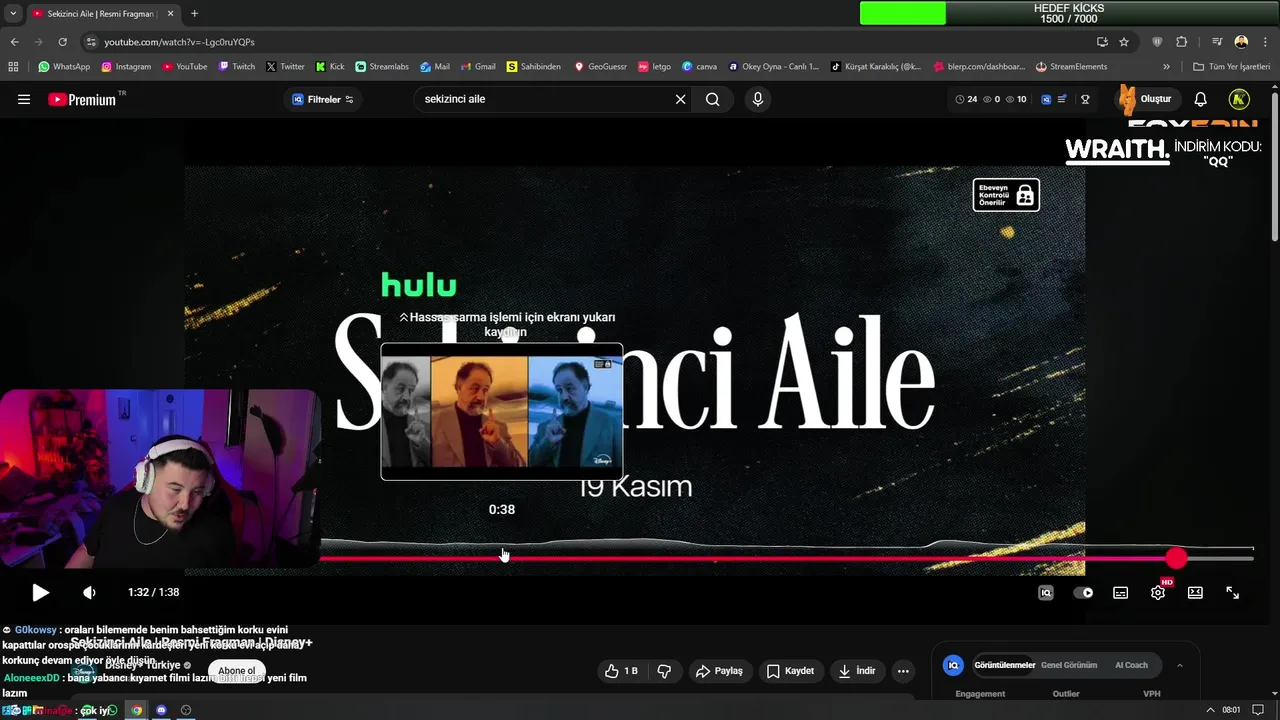Switch to theater mode

[x=1195, y=592]
